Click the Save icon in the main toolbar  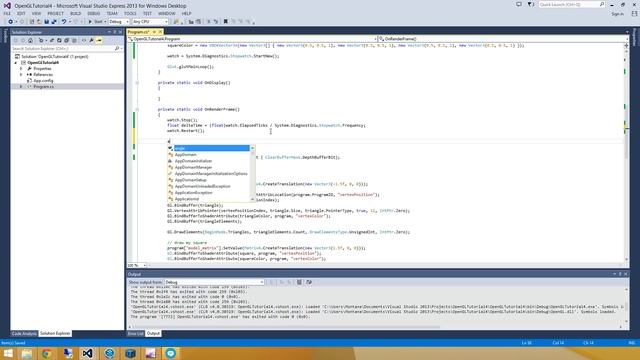(x=46, y=22)
